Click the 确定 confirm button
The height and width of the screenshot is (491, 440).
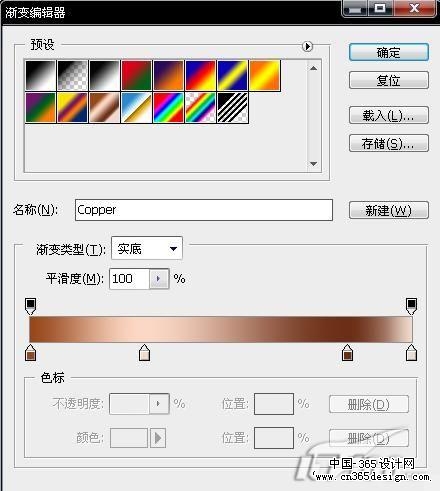pos(389,52)
